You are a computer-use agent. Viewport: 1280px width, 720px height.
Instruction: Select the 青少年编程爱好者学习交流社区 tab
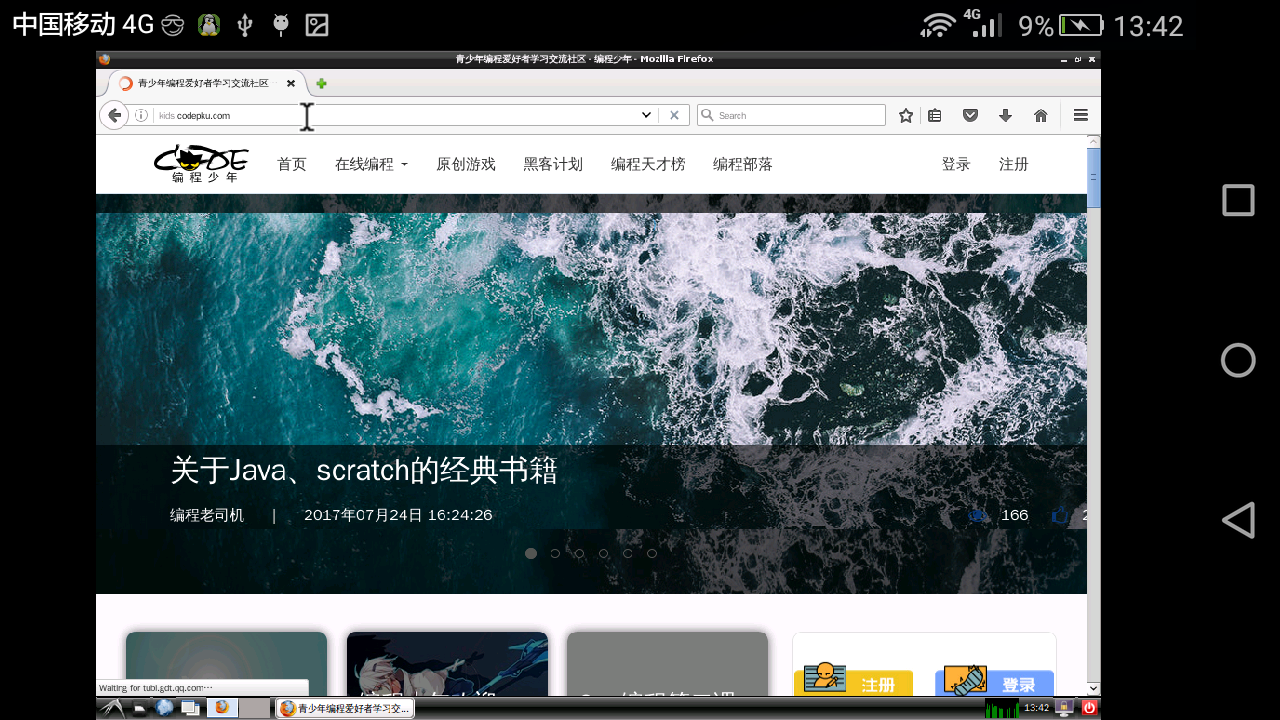pyautogui.click(x=203, y=84)
